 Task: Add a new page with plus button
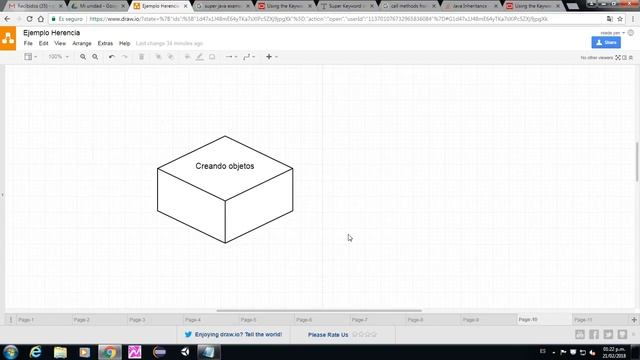point(634,320)
